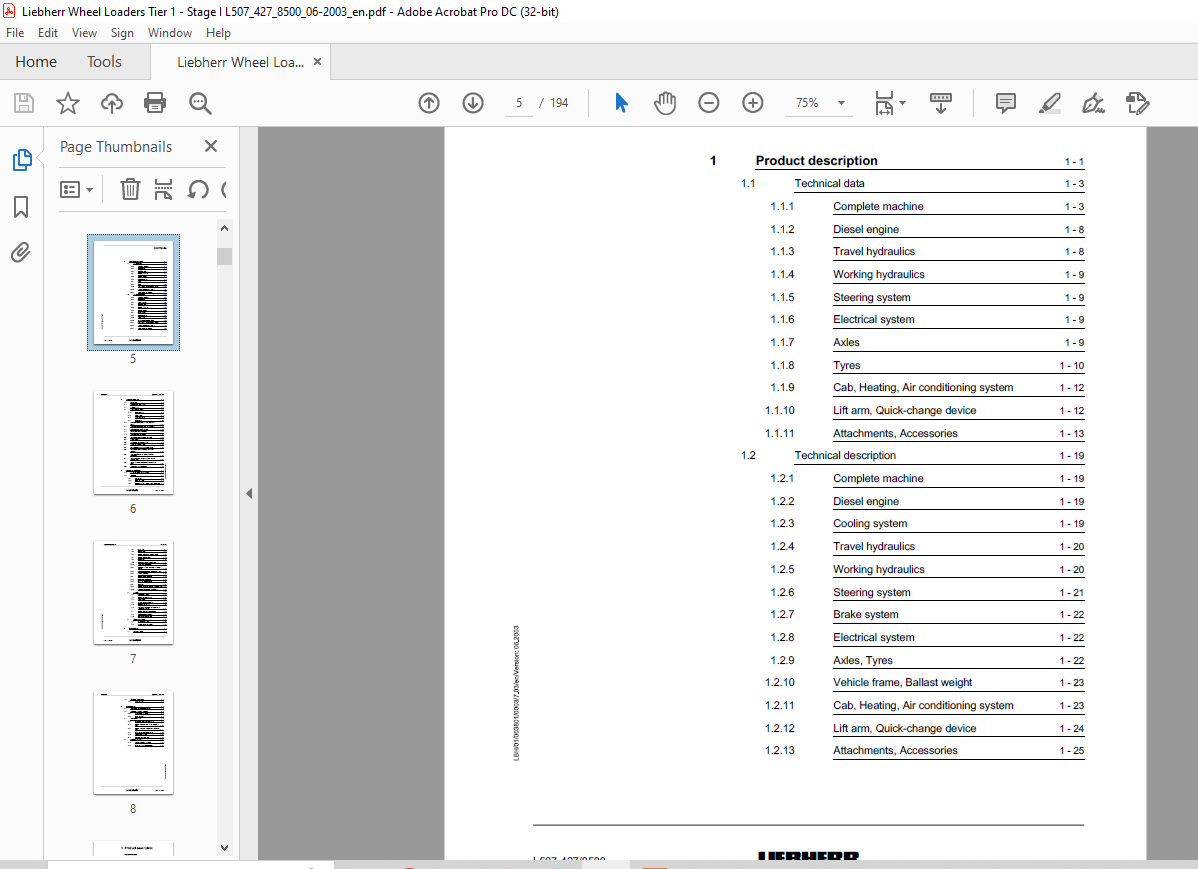The height and width of the screenshot is (869, 1198).
Task: Open the Sign menu
Action: click(122, 33)
